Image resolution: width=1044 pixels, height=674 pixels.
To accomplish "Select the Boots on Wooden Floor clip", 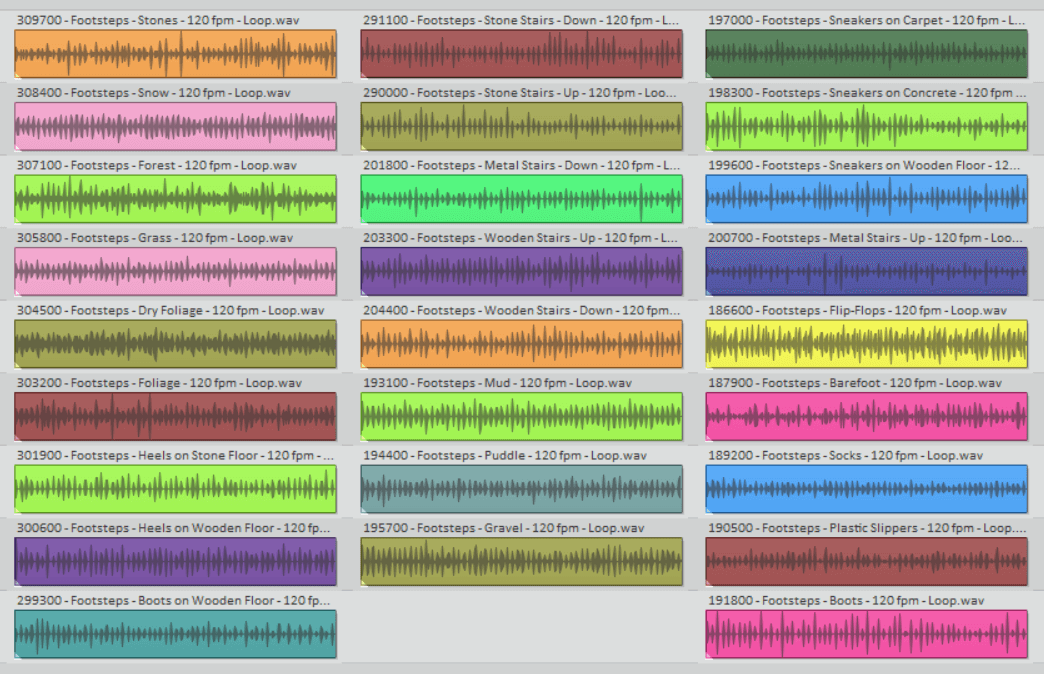I will click(x=175, y=634).
